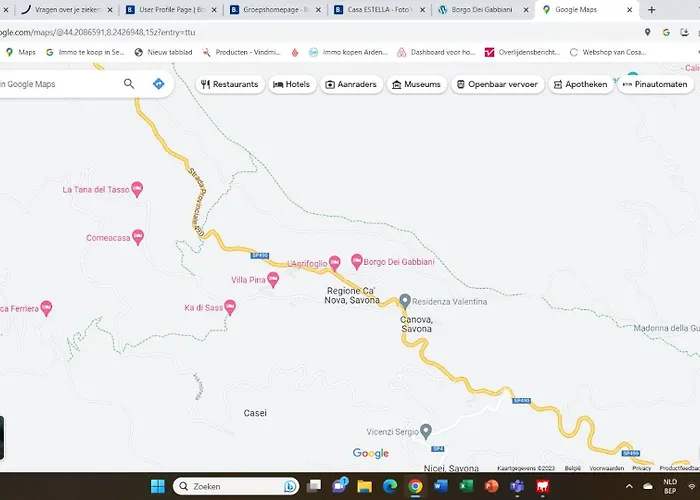Open the Producten - Vindmi... bookmark

[x=242, y=52]
